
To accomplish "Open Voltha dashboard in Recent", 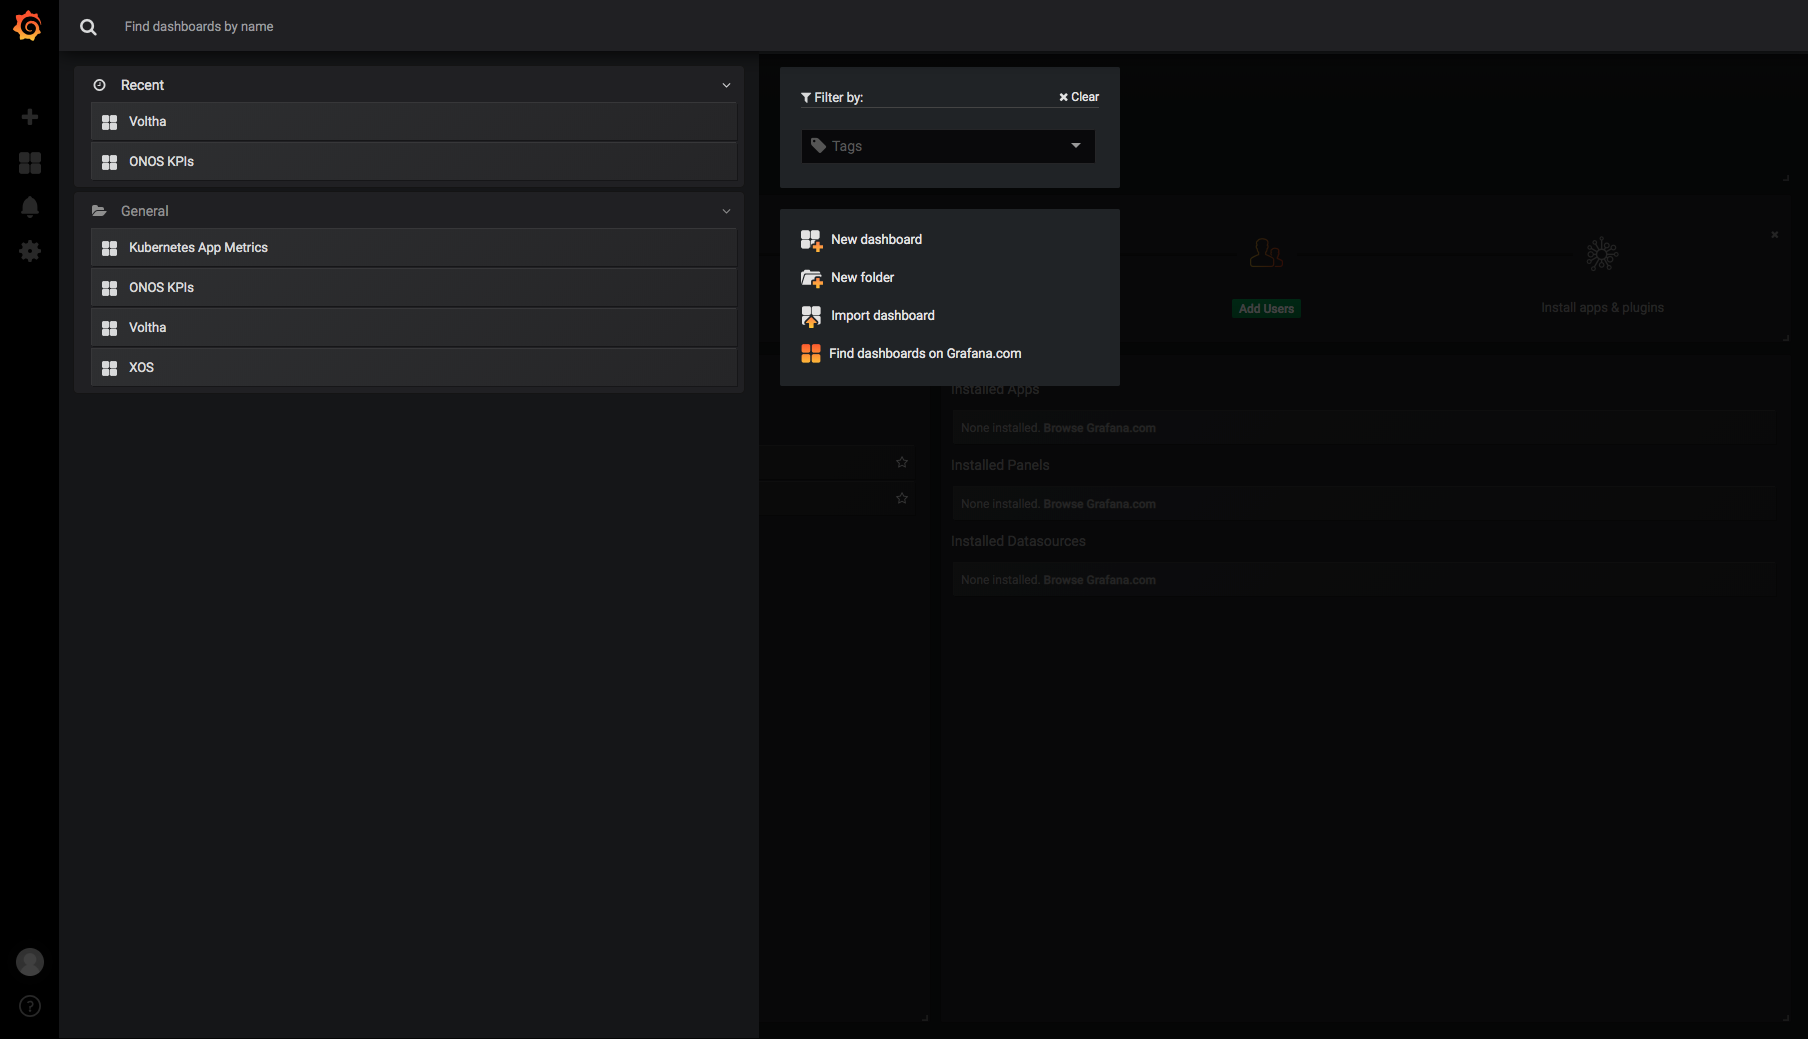I will tap(414, 122).
